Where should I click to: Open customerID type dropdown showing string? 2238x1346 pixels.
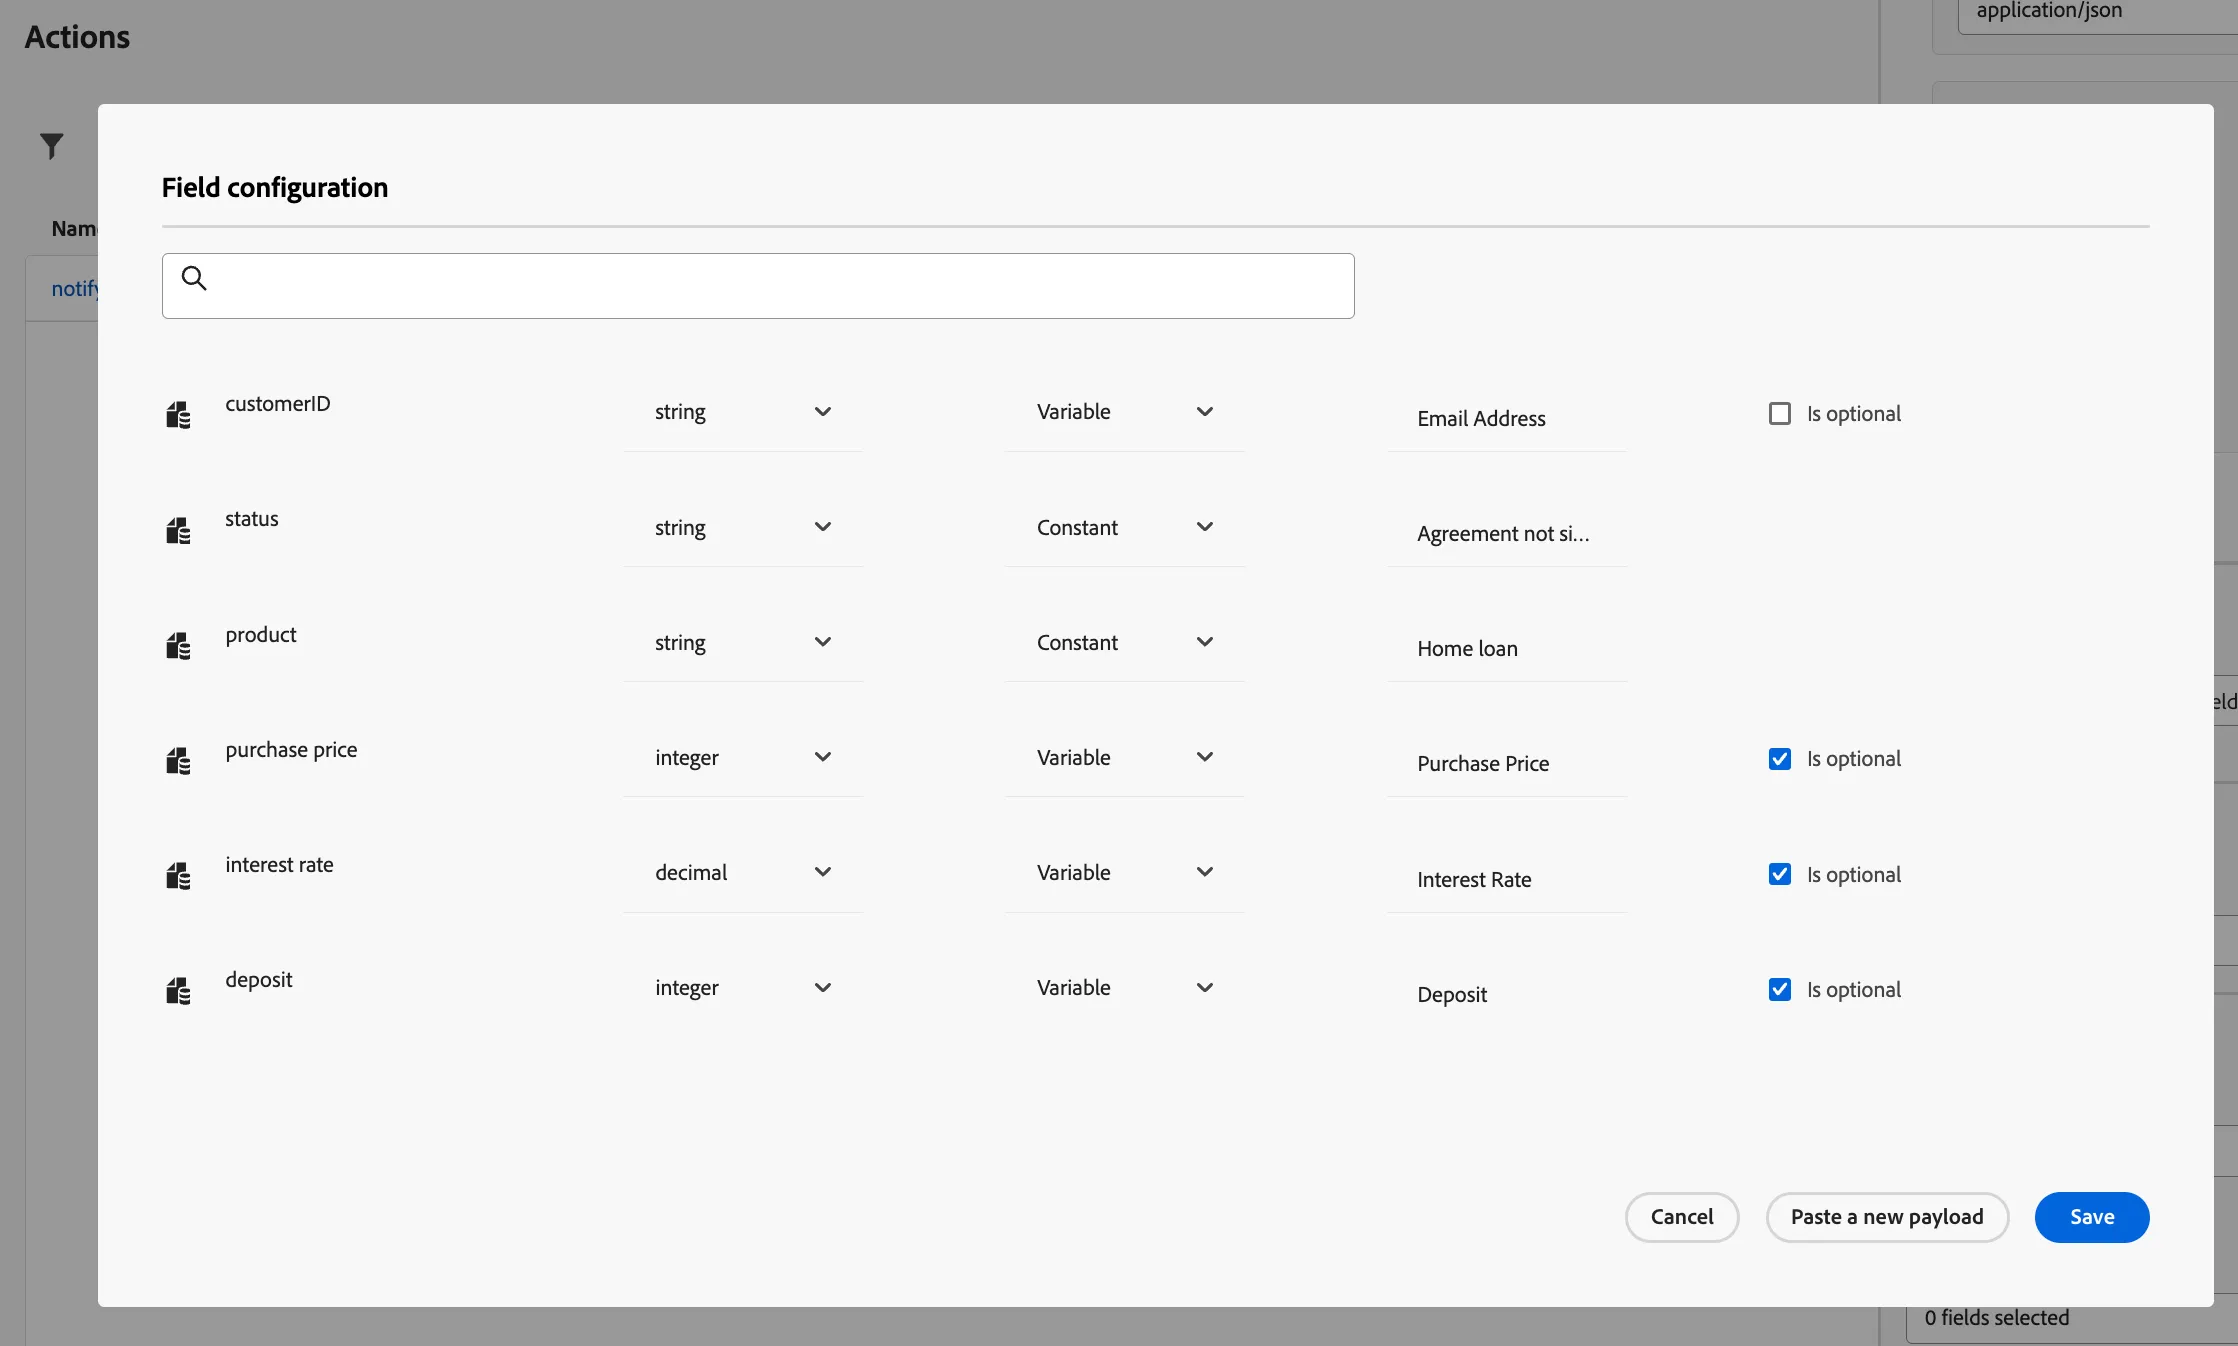tap(743, 412)
